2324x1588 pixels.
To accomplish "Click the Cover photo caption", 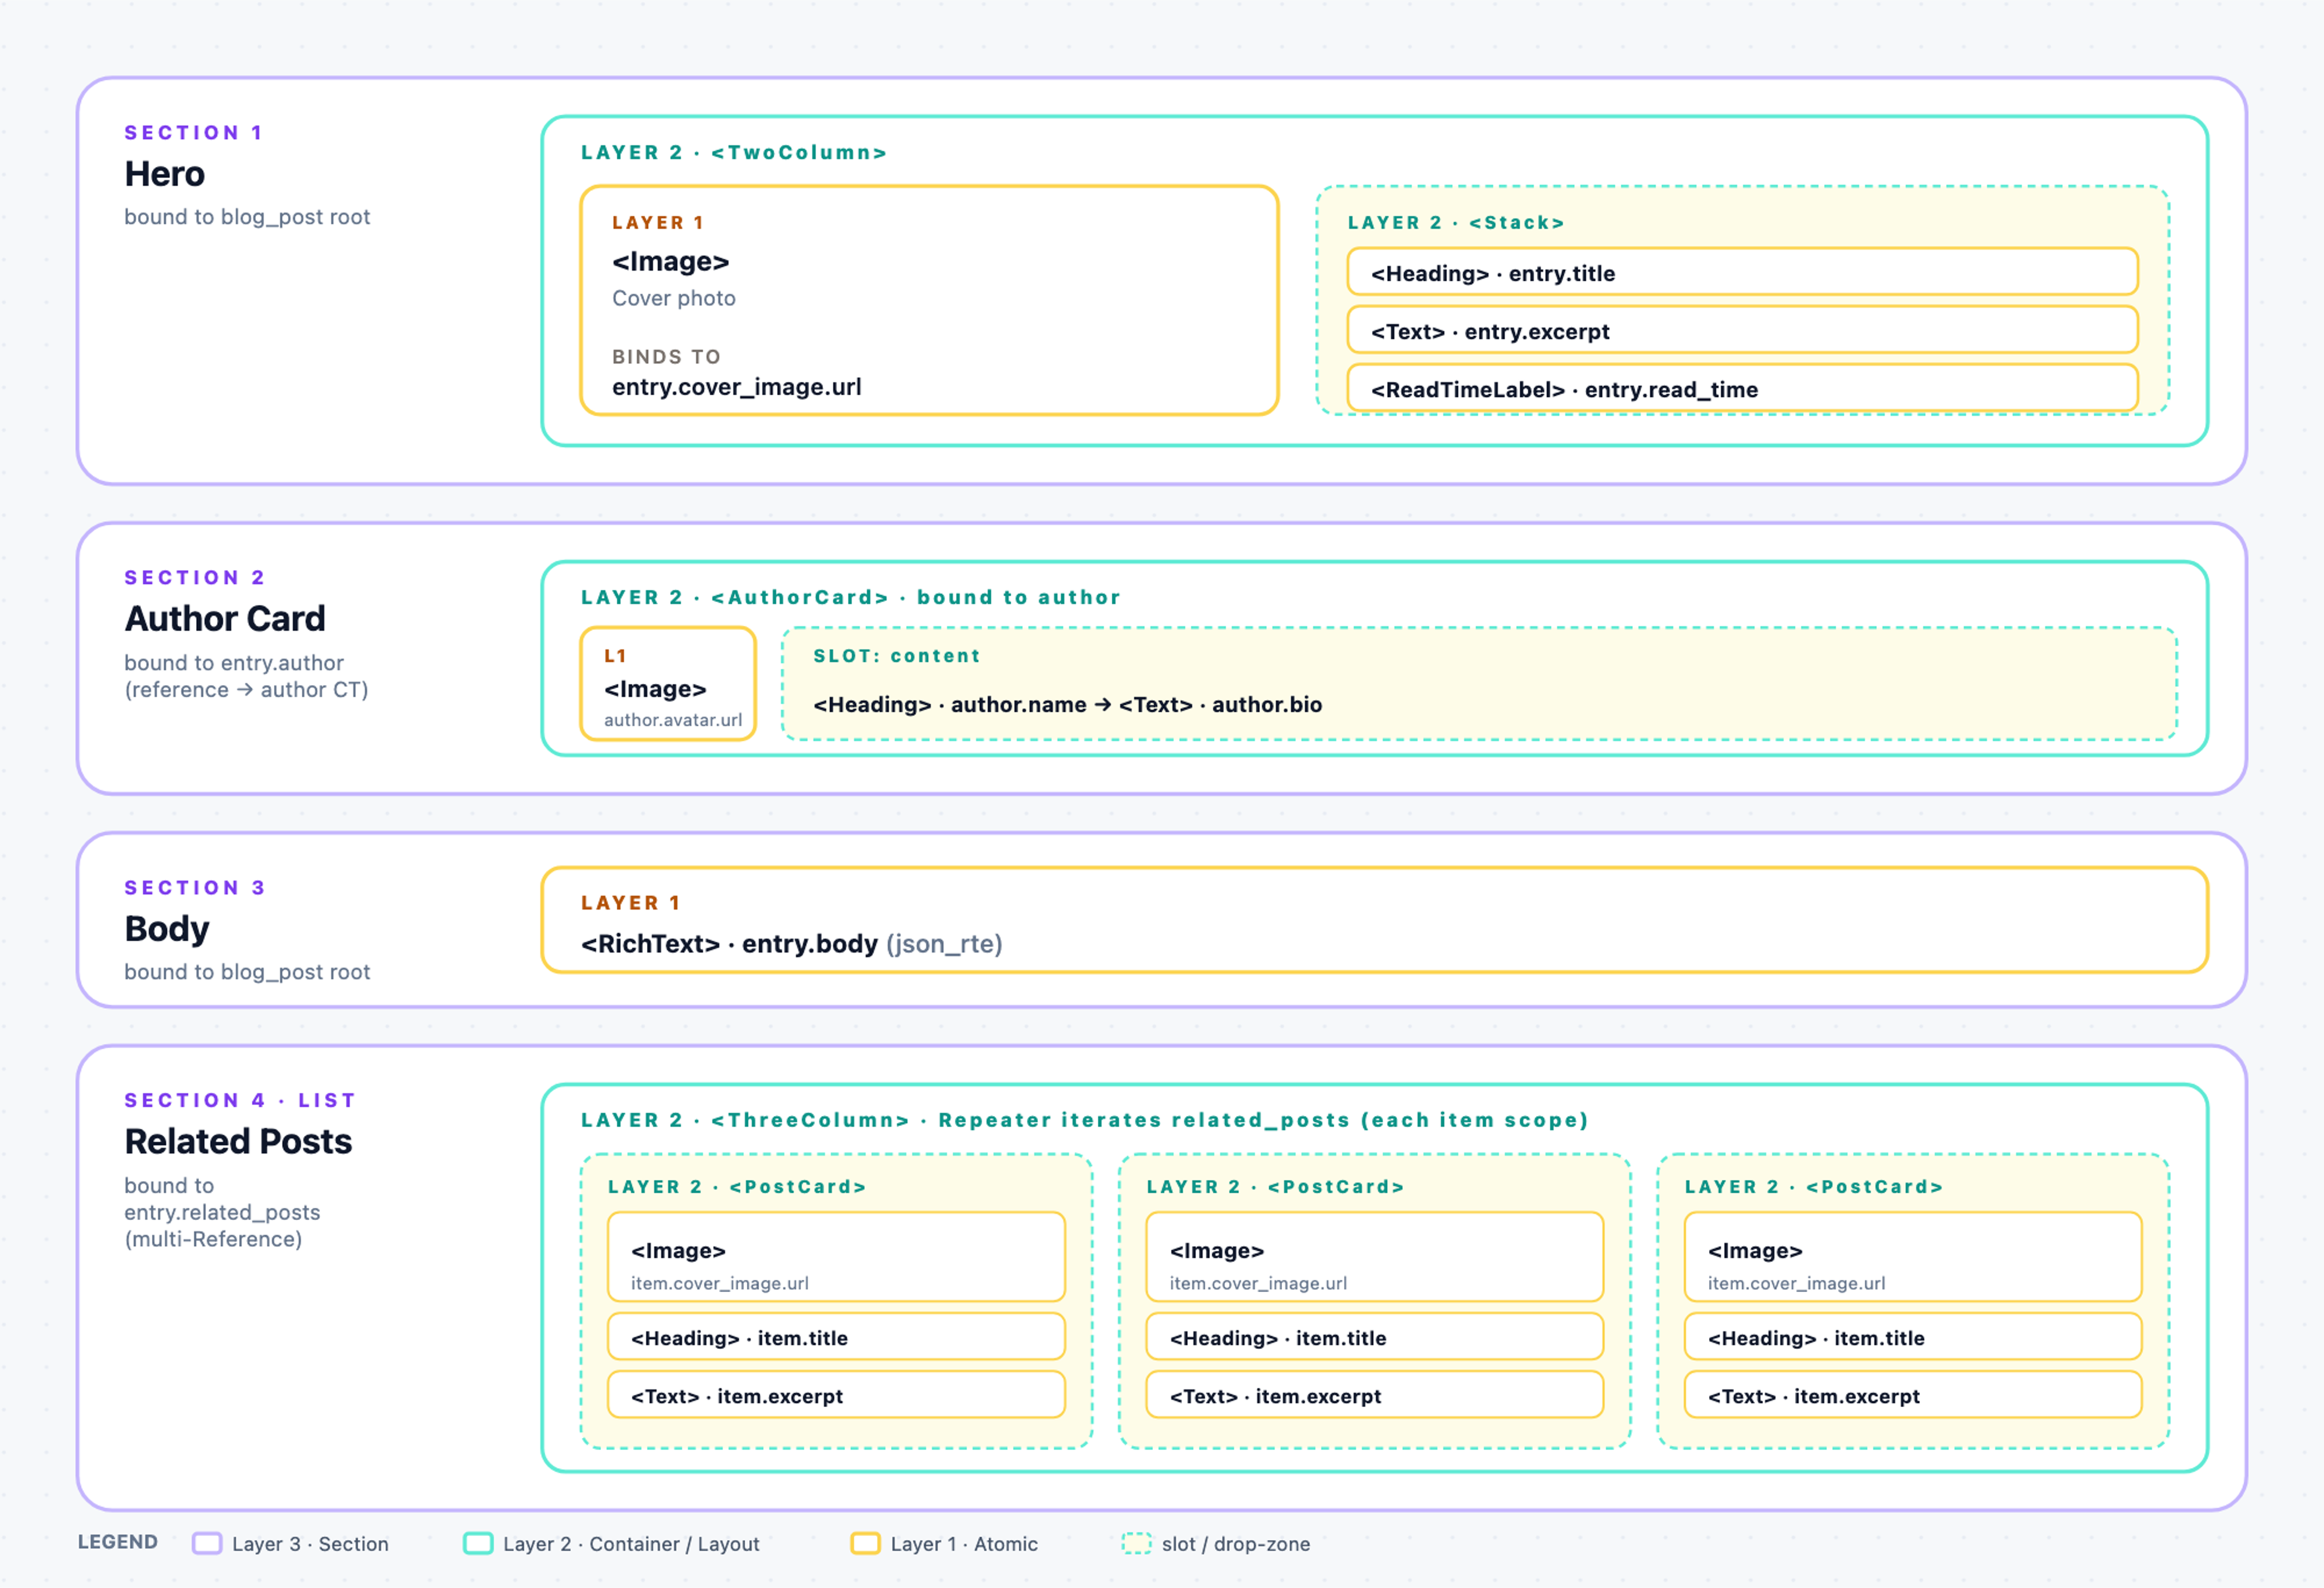I will point(673,298).
